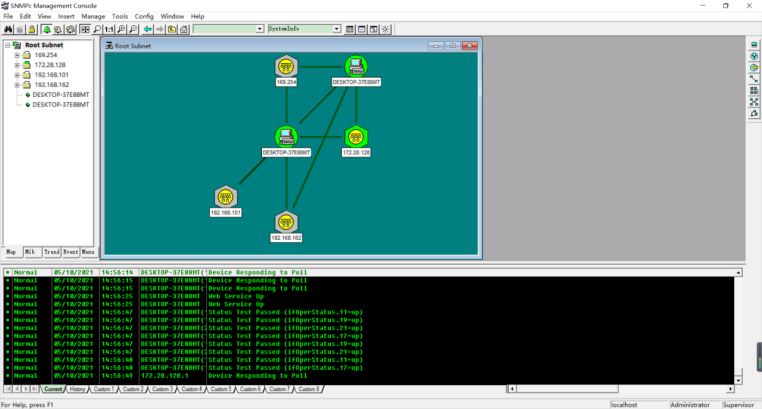Click the 192.168.162 network node on map

point(286,221)
